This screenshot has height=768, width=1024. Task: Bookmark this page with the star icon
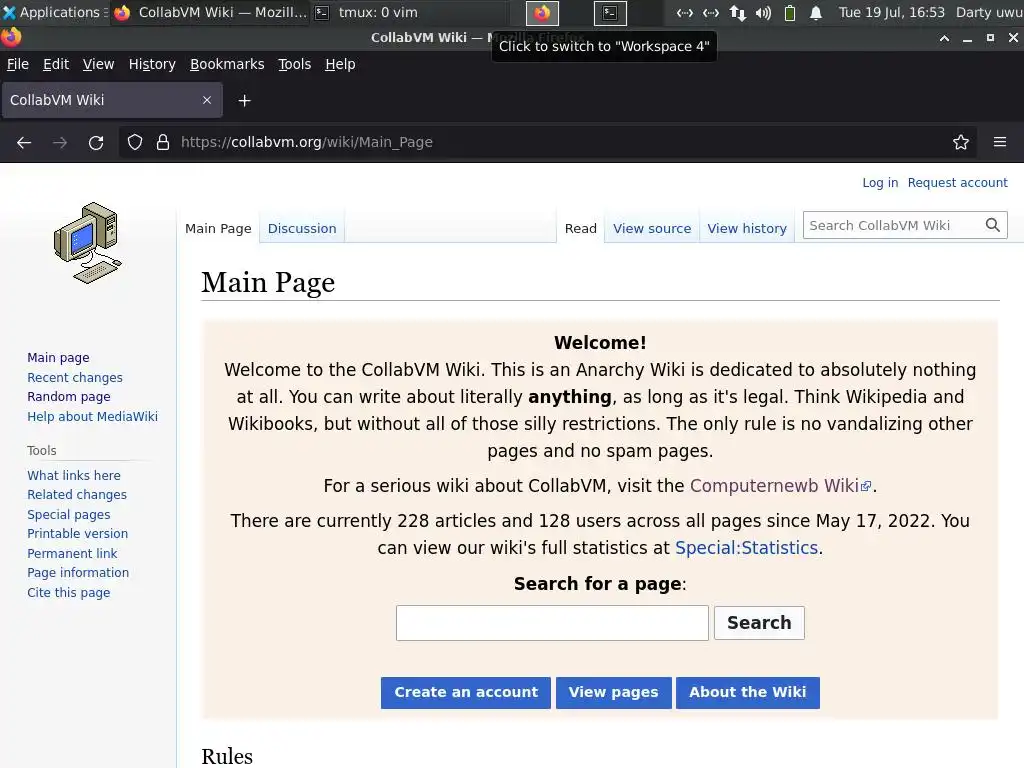point(961,142)
